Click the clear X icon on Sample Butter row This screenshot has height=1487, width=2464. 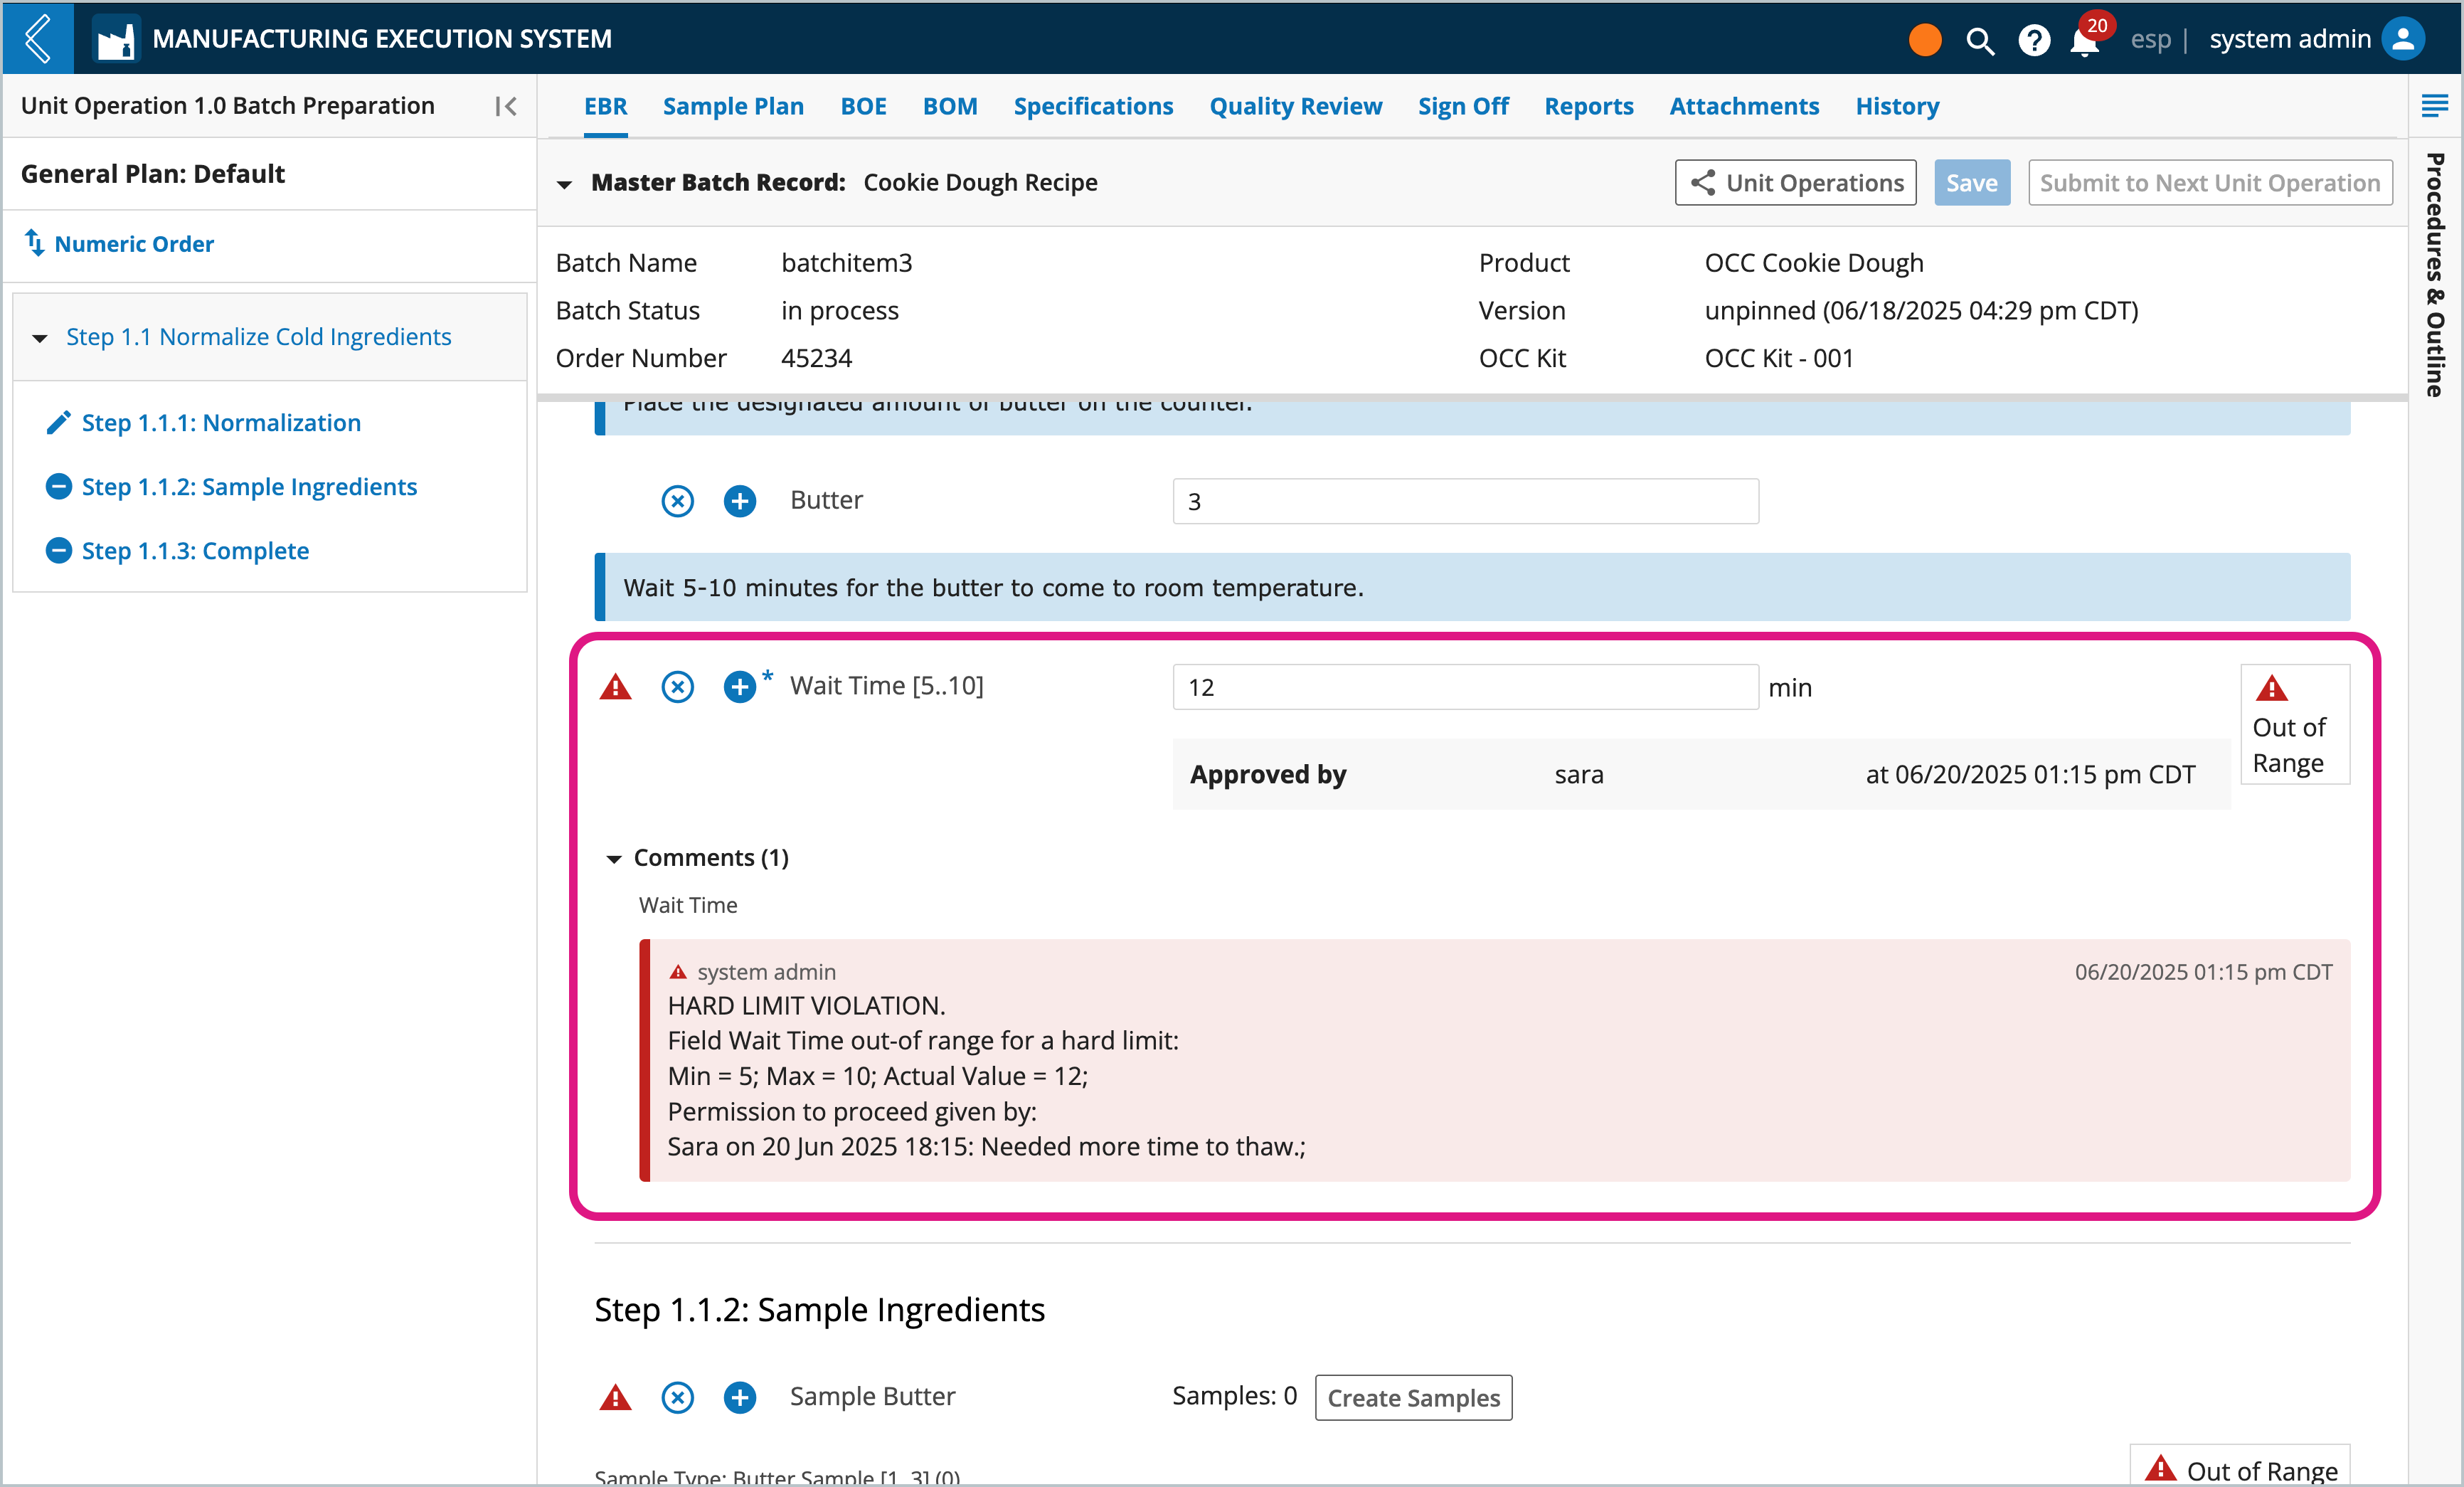[677, 1397]
